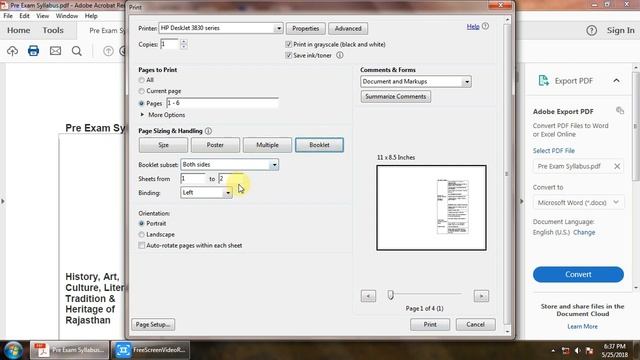Open the View menu

pyautogui.click(x=42, y=16)
